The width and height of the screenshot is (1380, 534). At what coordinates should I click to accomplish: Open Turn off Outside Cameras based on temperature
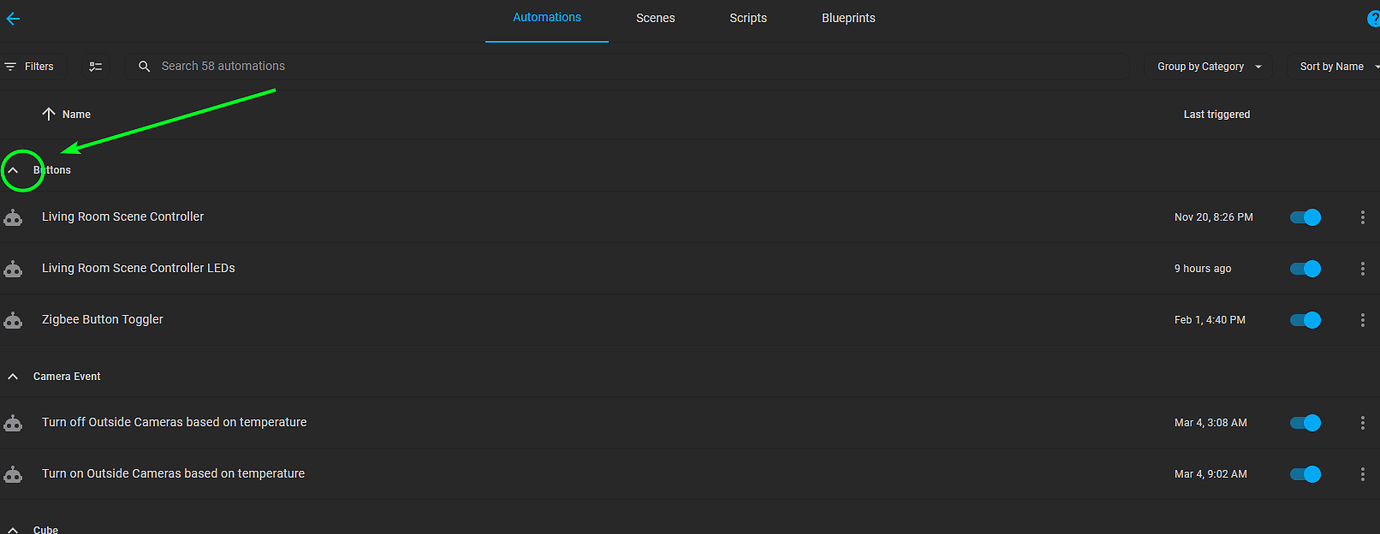tap(174, 423)
